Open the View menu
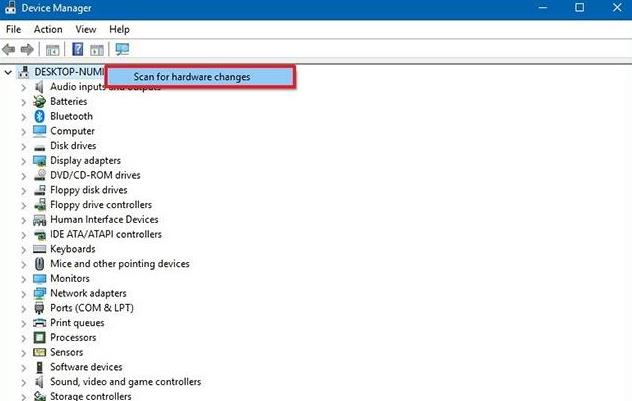This screenshot has width=632, height=401. tap(85, 29)
